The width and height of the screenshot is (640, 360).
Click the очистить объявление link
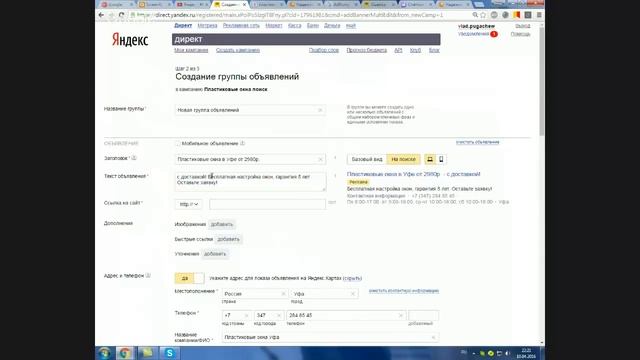(478, 142)
